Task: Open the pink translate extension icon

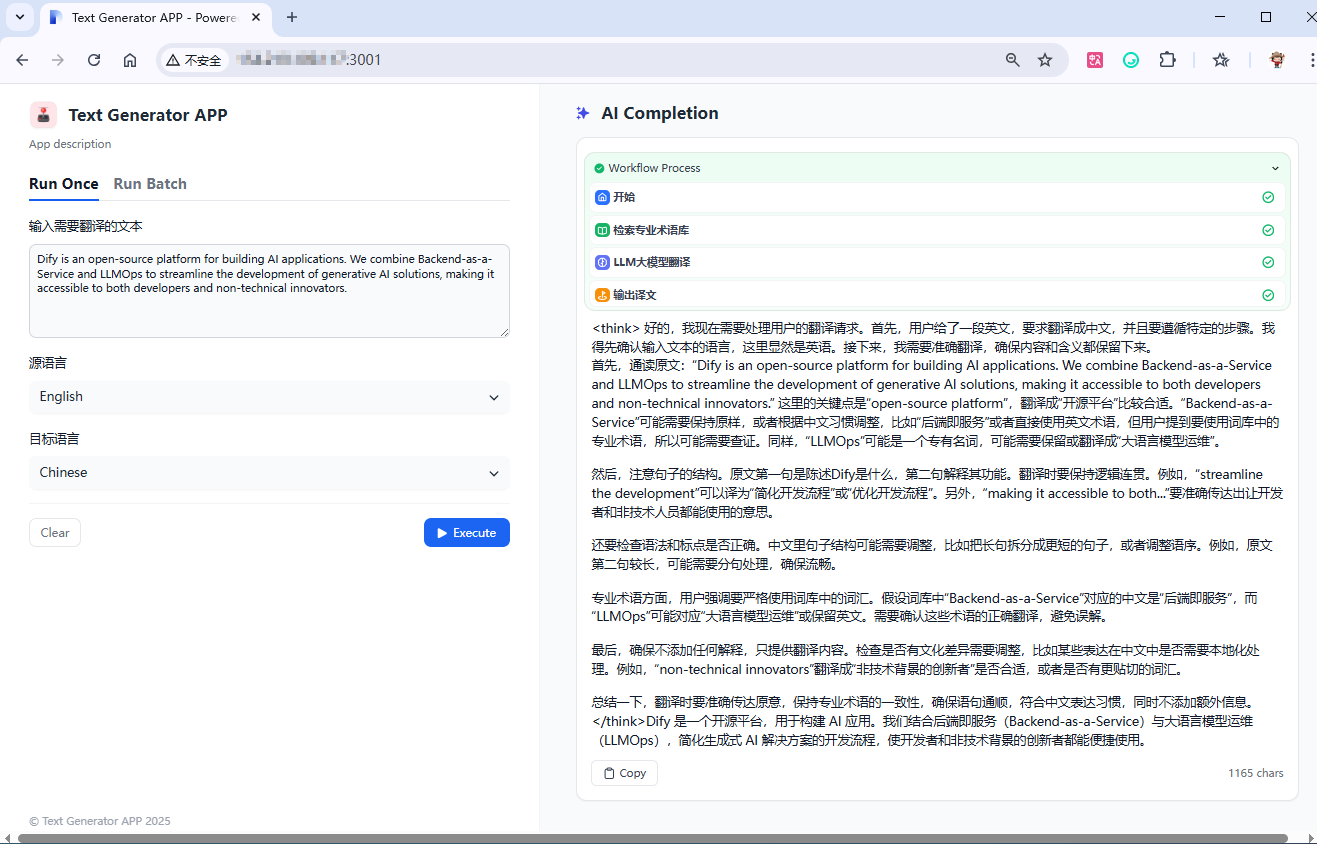Action: pyautogui.click(x=1095, y=60)
